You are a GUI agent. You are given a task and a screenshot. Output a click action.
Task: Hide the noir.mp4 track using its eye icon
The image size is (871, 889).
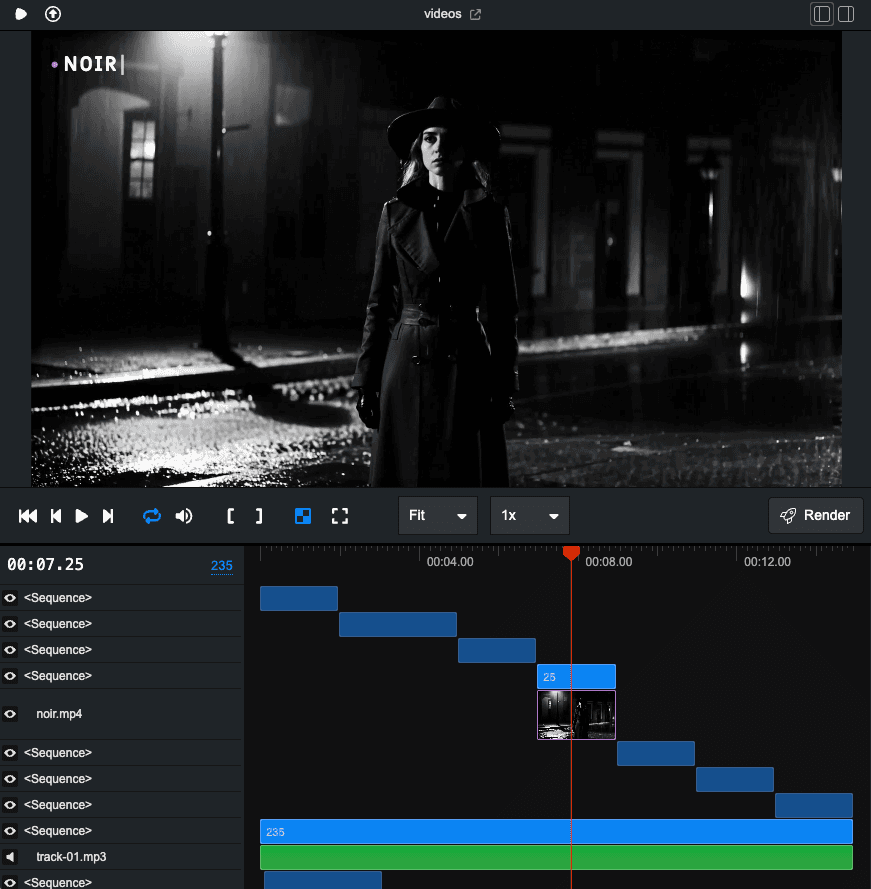pos(11,714)
